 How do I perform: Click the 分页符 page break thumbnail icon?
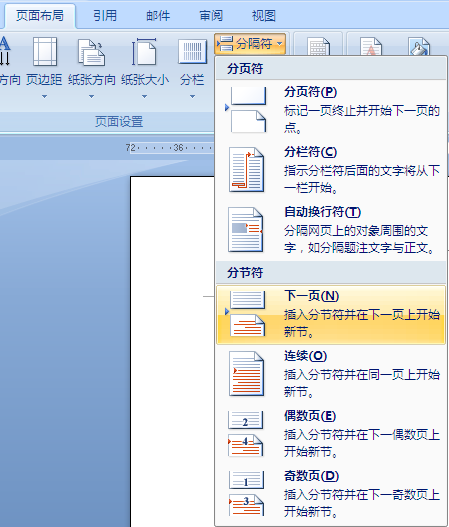(248, 110)
